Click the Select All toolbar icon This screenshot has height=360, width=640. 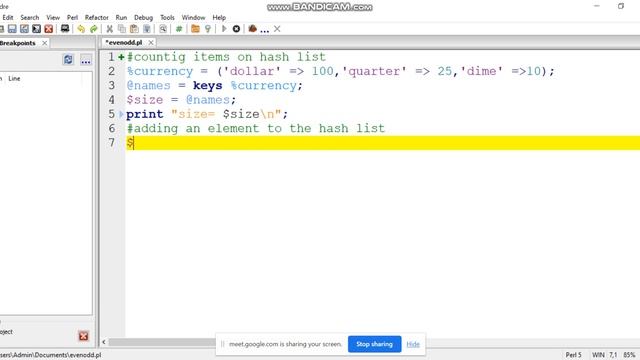click(x=147, y=29)
